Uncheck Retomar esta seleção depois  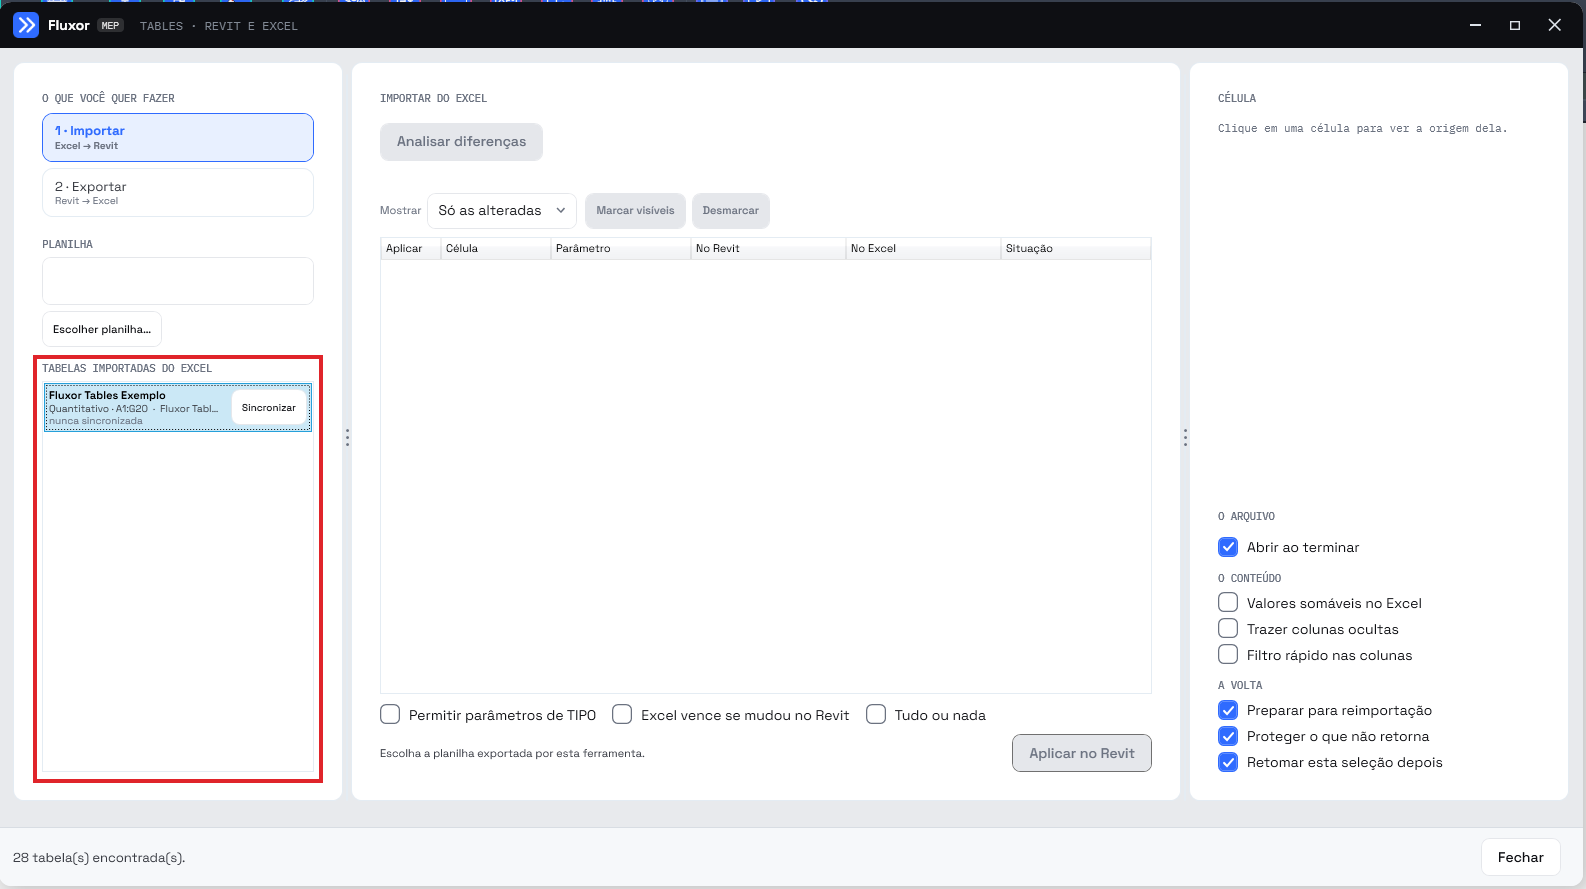(x=1228, y=762)
